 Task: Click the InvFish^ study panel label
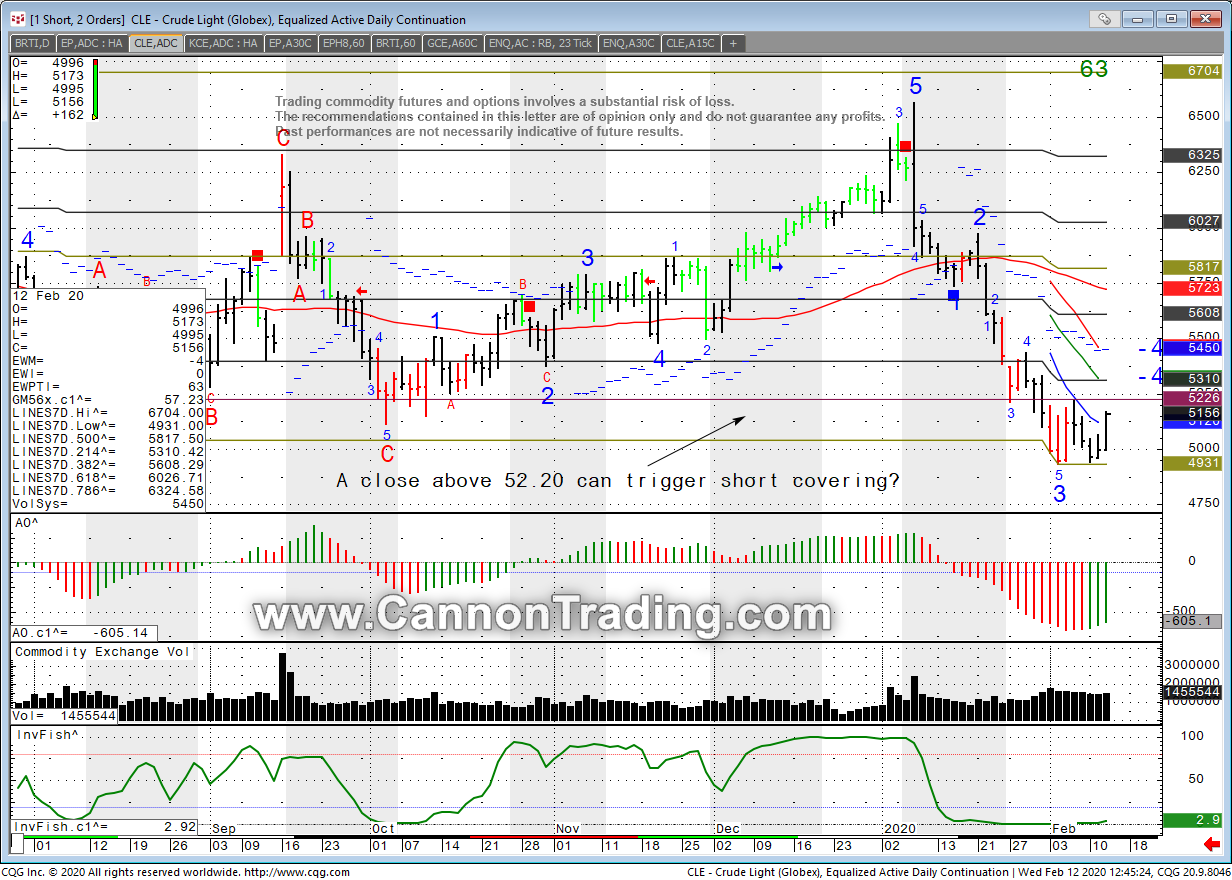click(48, 735)
